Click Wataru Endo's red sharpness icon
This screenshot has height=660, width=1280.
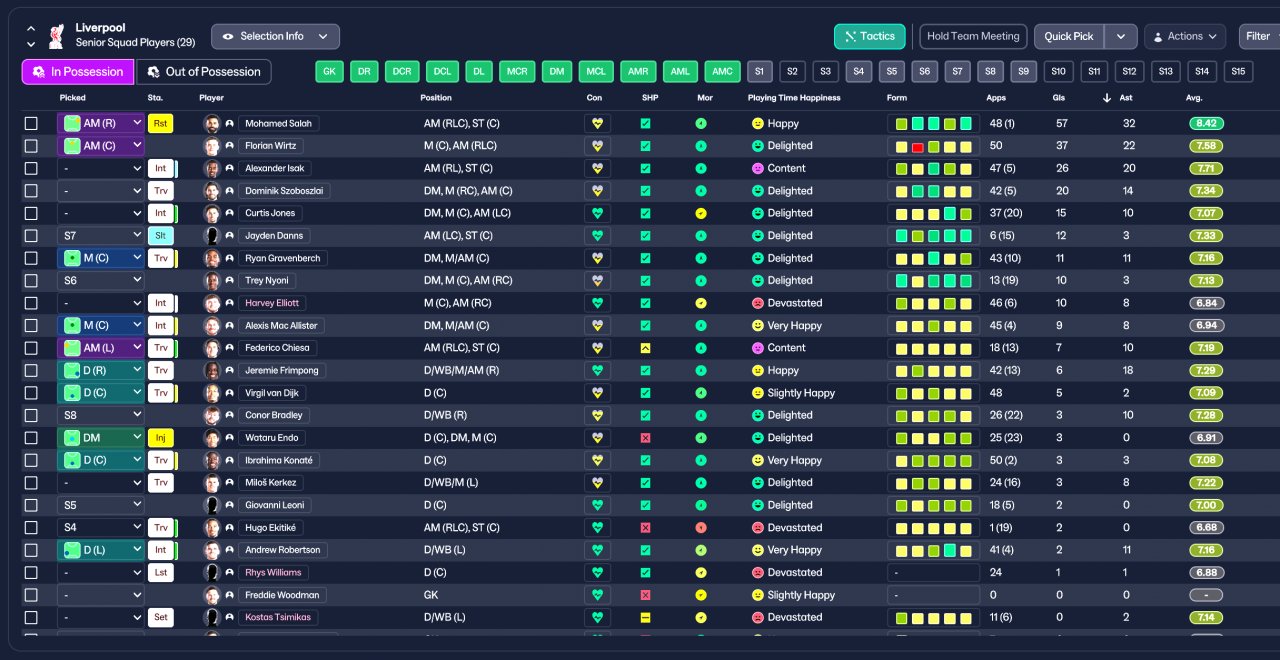point(645,438)
